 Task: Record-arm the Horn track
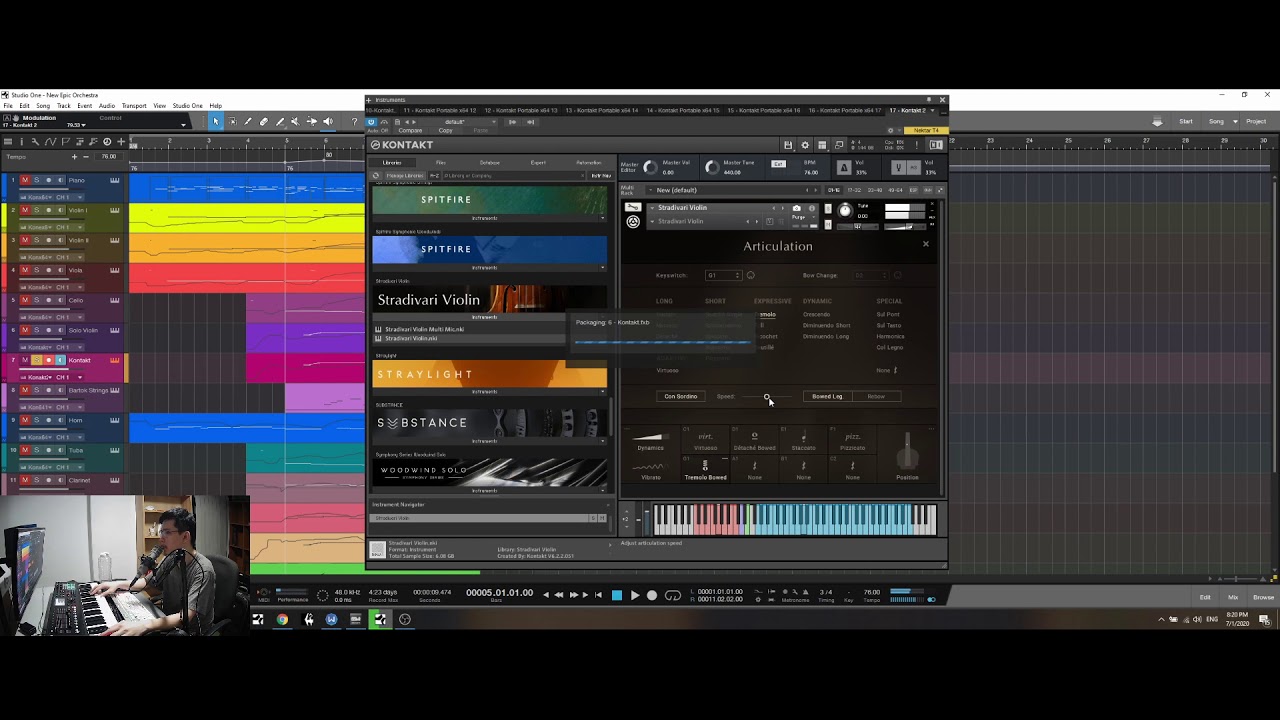click(48, 420)
